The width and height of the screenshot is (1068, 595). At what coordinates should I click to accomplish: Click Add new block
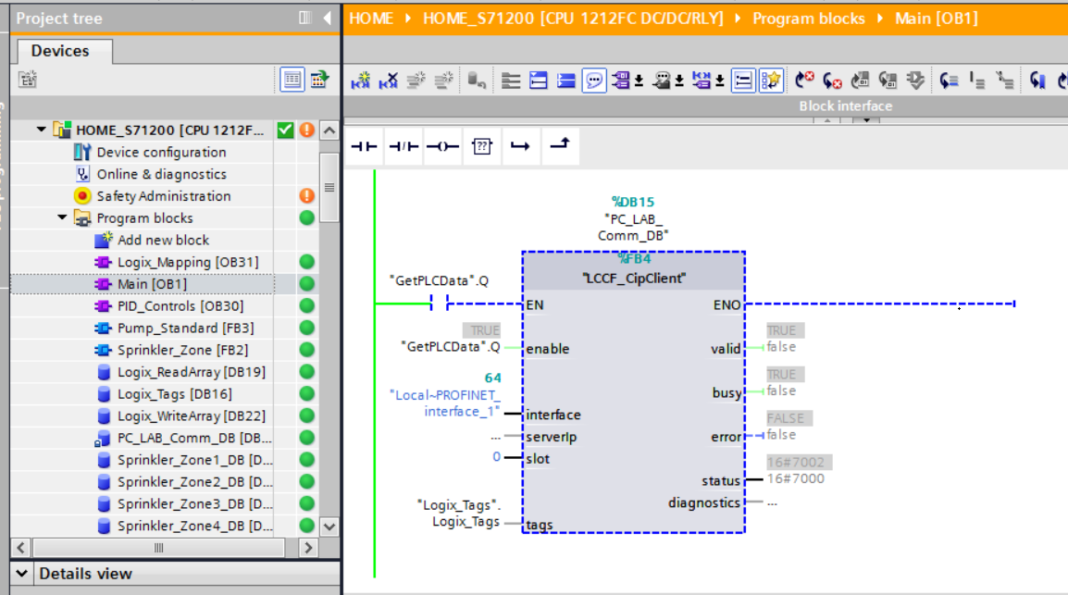[x=163, y=240]
